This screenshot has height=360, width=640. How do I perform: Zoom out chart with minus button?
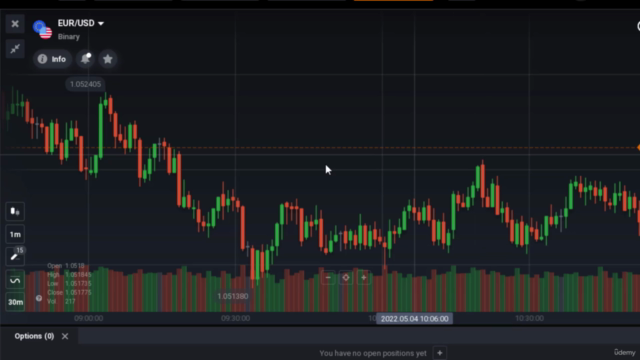[x=328, y=278]
